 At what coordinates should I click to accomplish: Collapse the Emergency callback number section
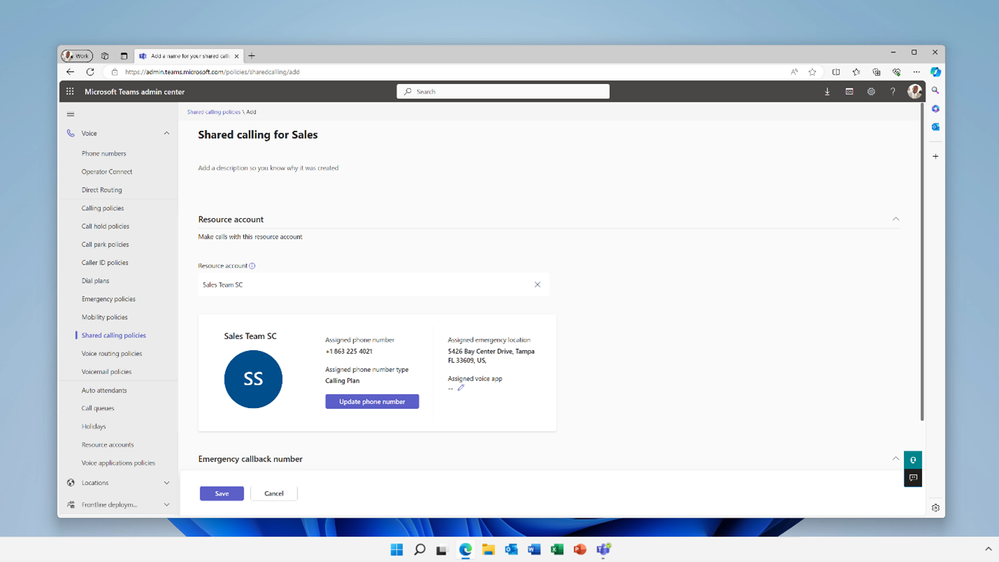pos(896,459)
